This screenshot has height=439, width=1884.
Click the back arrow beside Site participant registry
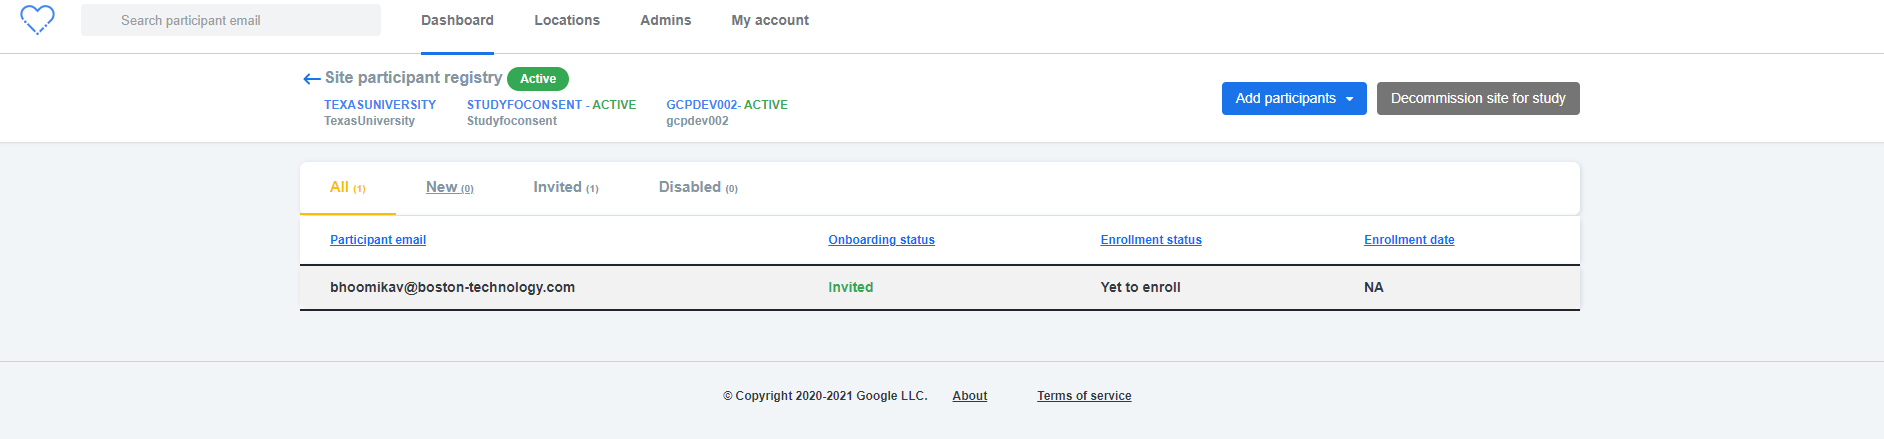click(x=311, y=79)
